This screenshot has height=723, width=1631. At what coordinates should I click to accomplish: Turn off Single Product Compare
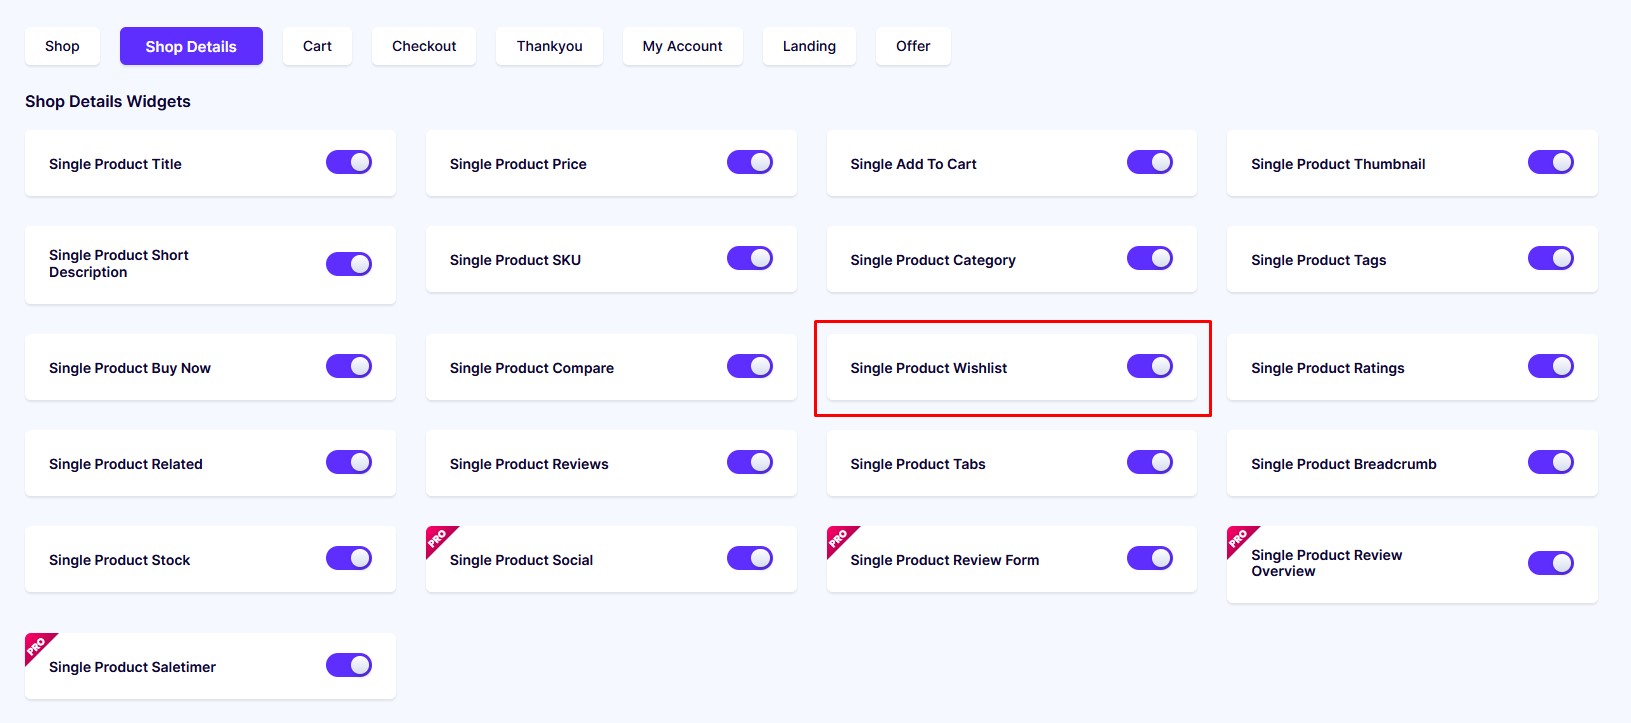pyautogui.click(x=750, y=366)
